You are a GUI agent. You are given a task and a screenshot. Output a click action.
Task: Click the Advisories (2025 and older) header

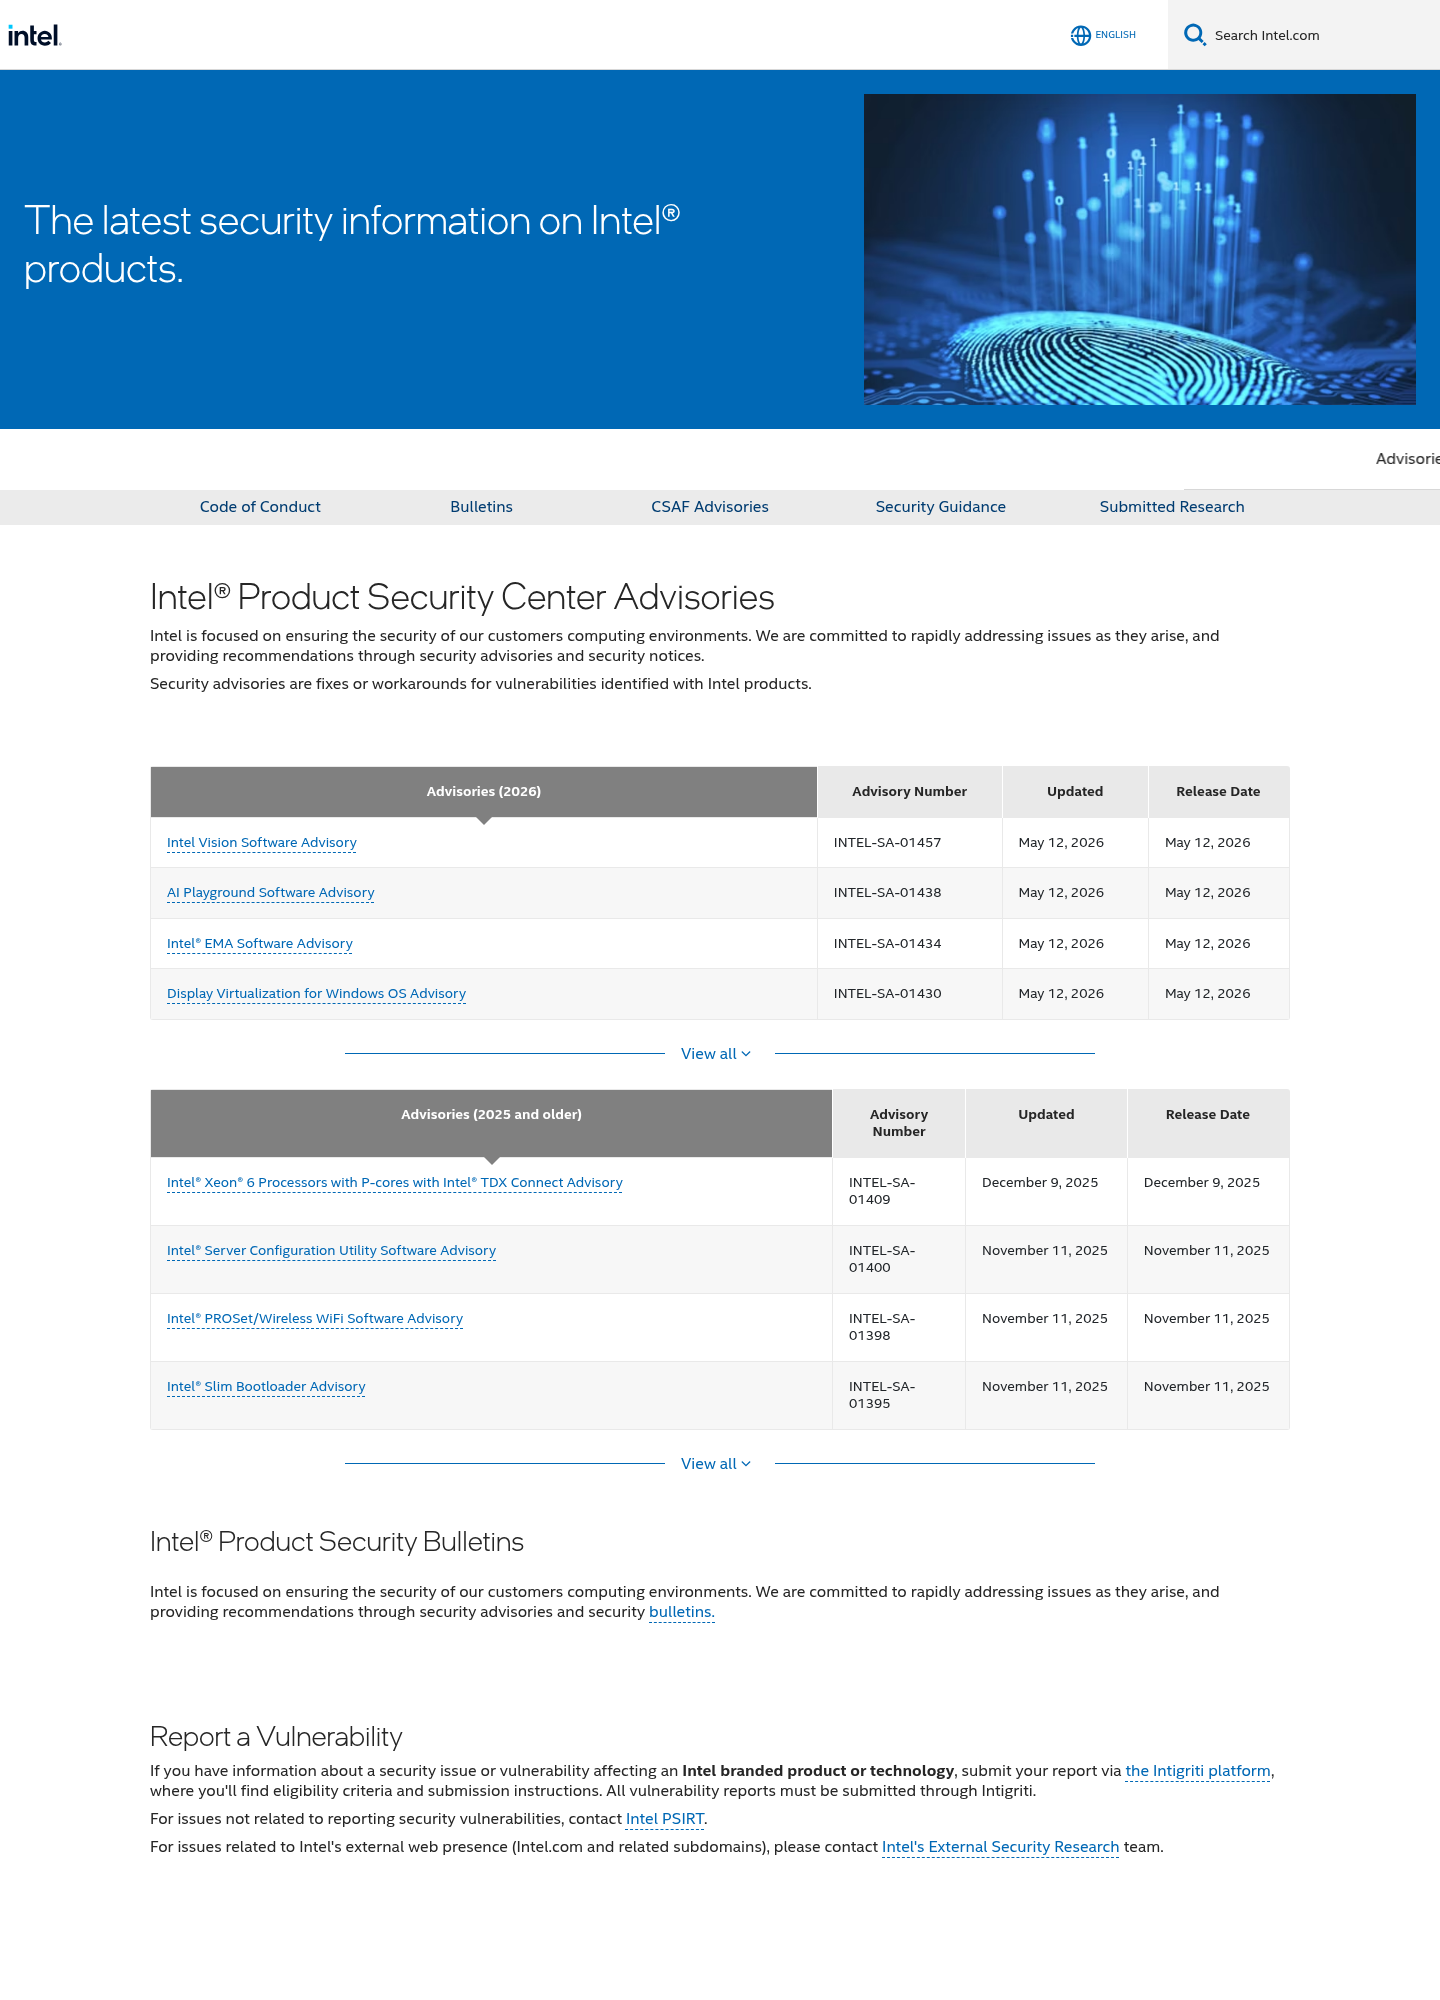tap(491, 1123)
